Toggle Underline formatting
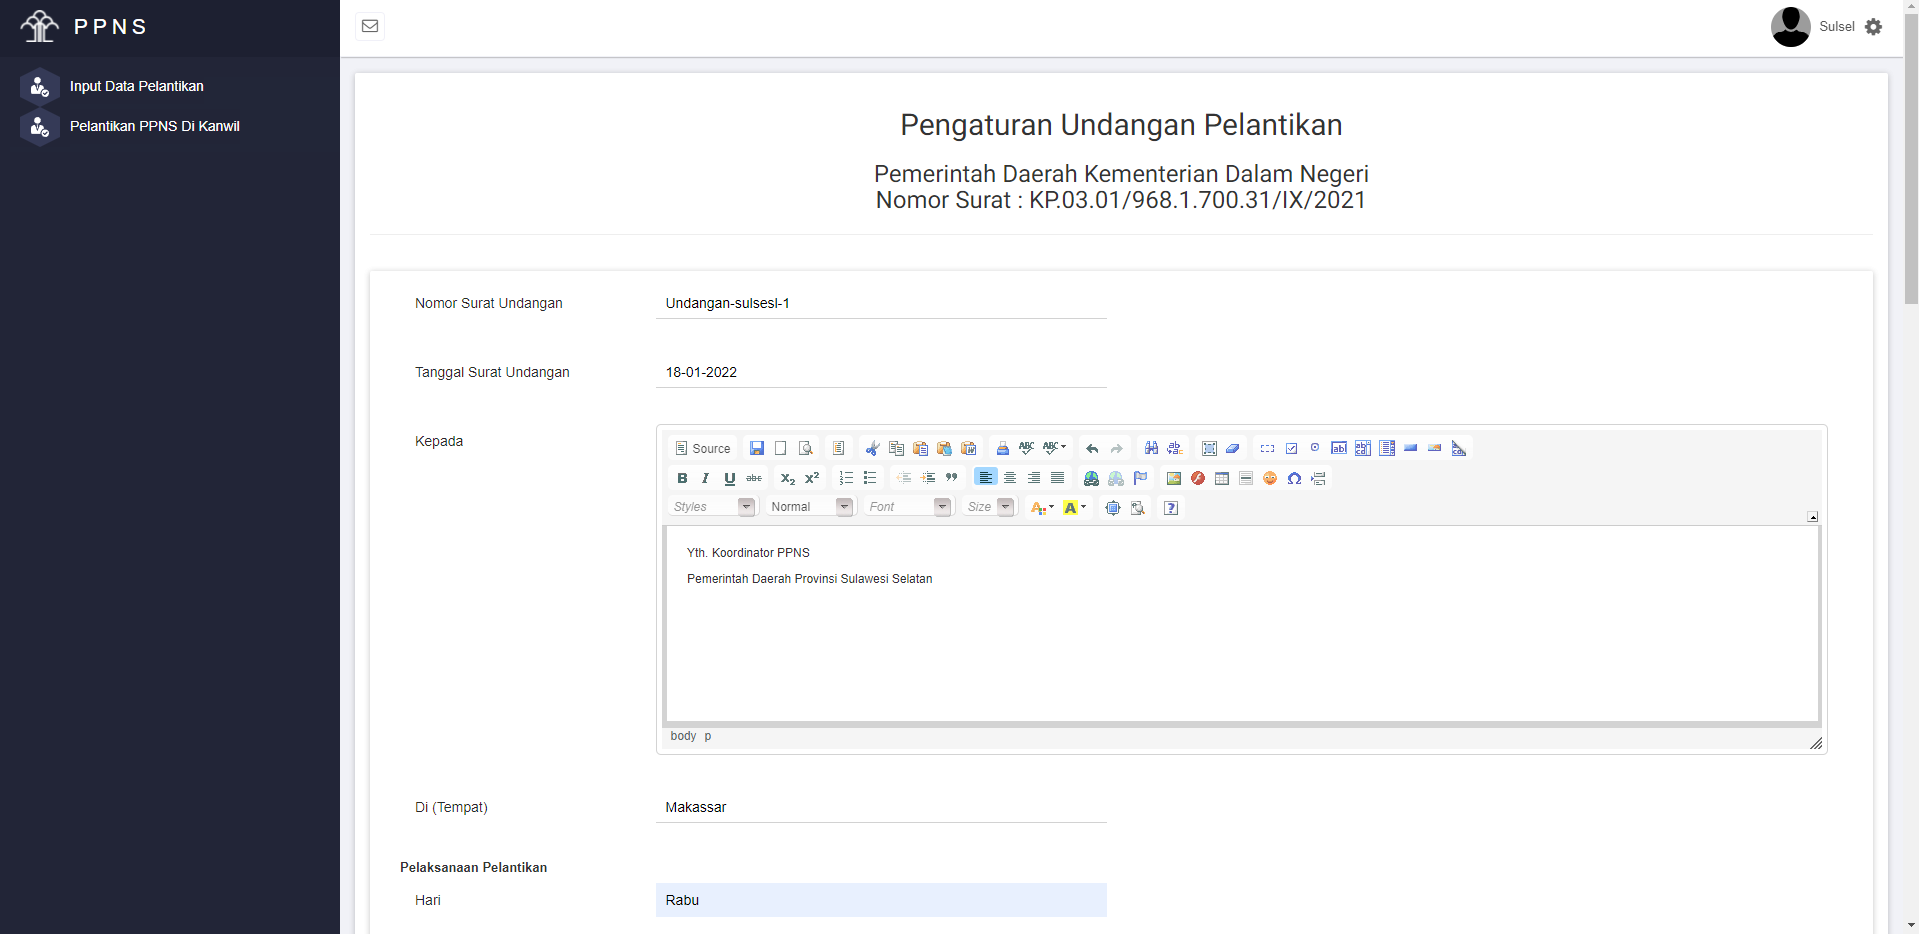The width and height of the screenshot is (1919, 934). click(730, 478)
